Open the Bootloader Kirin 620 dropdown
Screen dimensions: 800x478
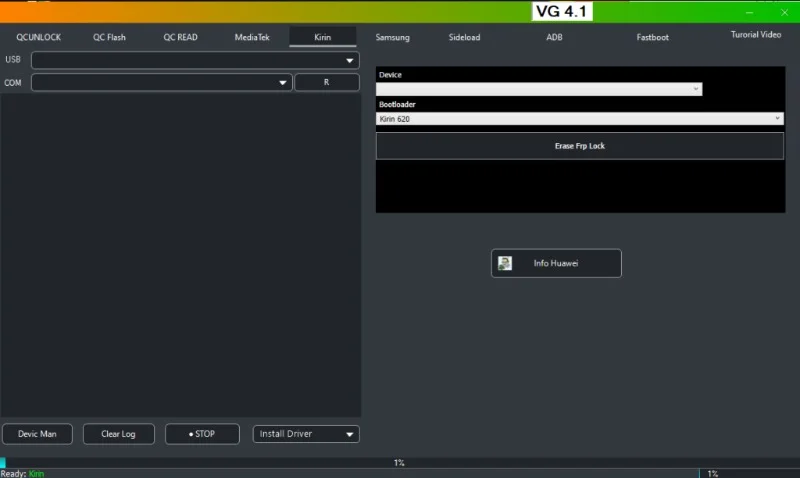(580, 119)
